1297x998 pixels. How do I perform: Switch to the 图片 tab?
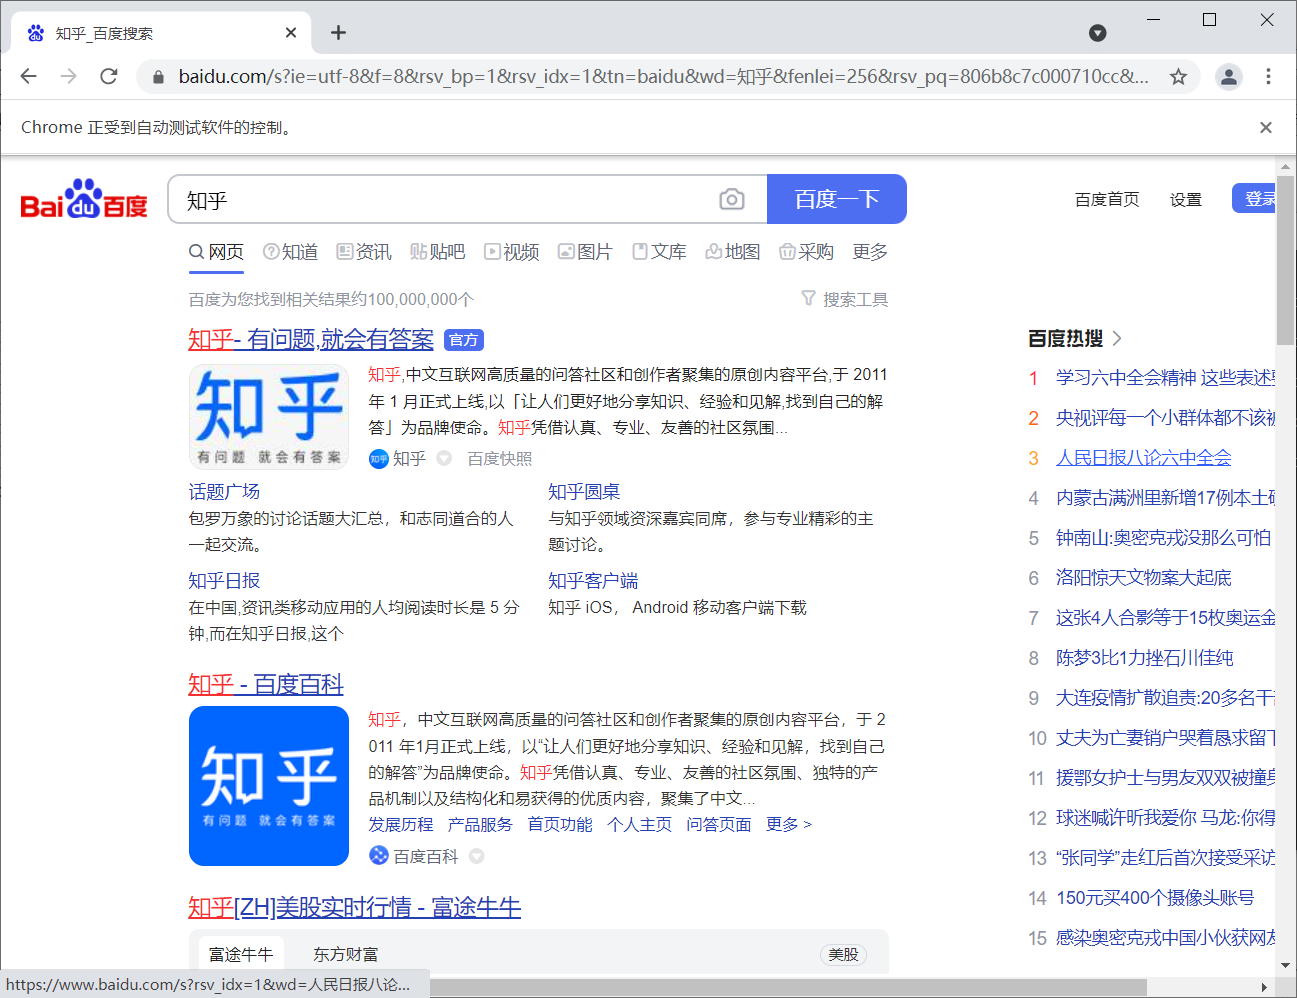tap(585, 252)
